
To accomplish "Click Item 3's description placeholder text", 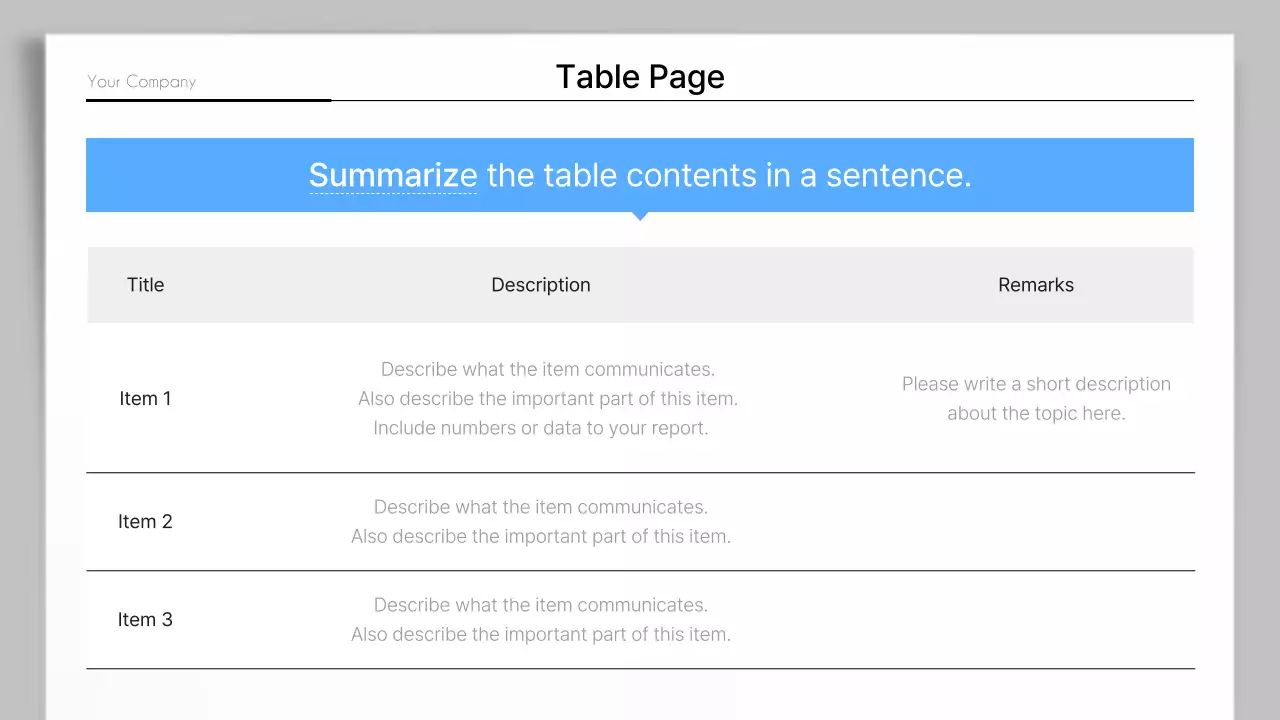I will [540, 619].
